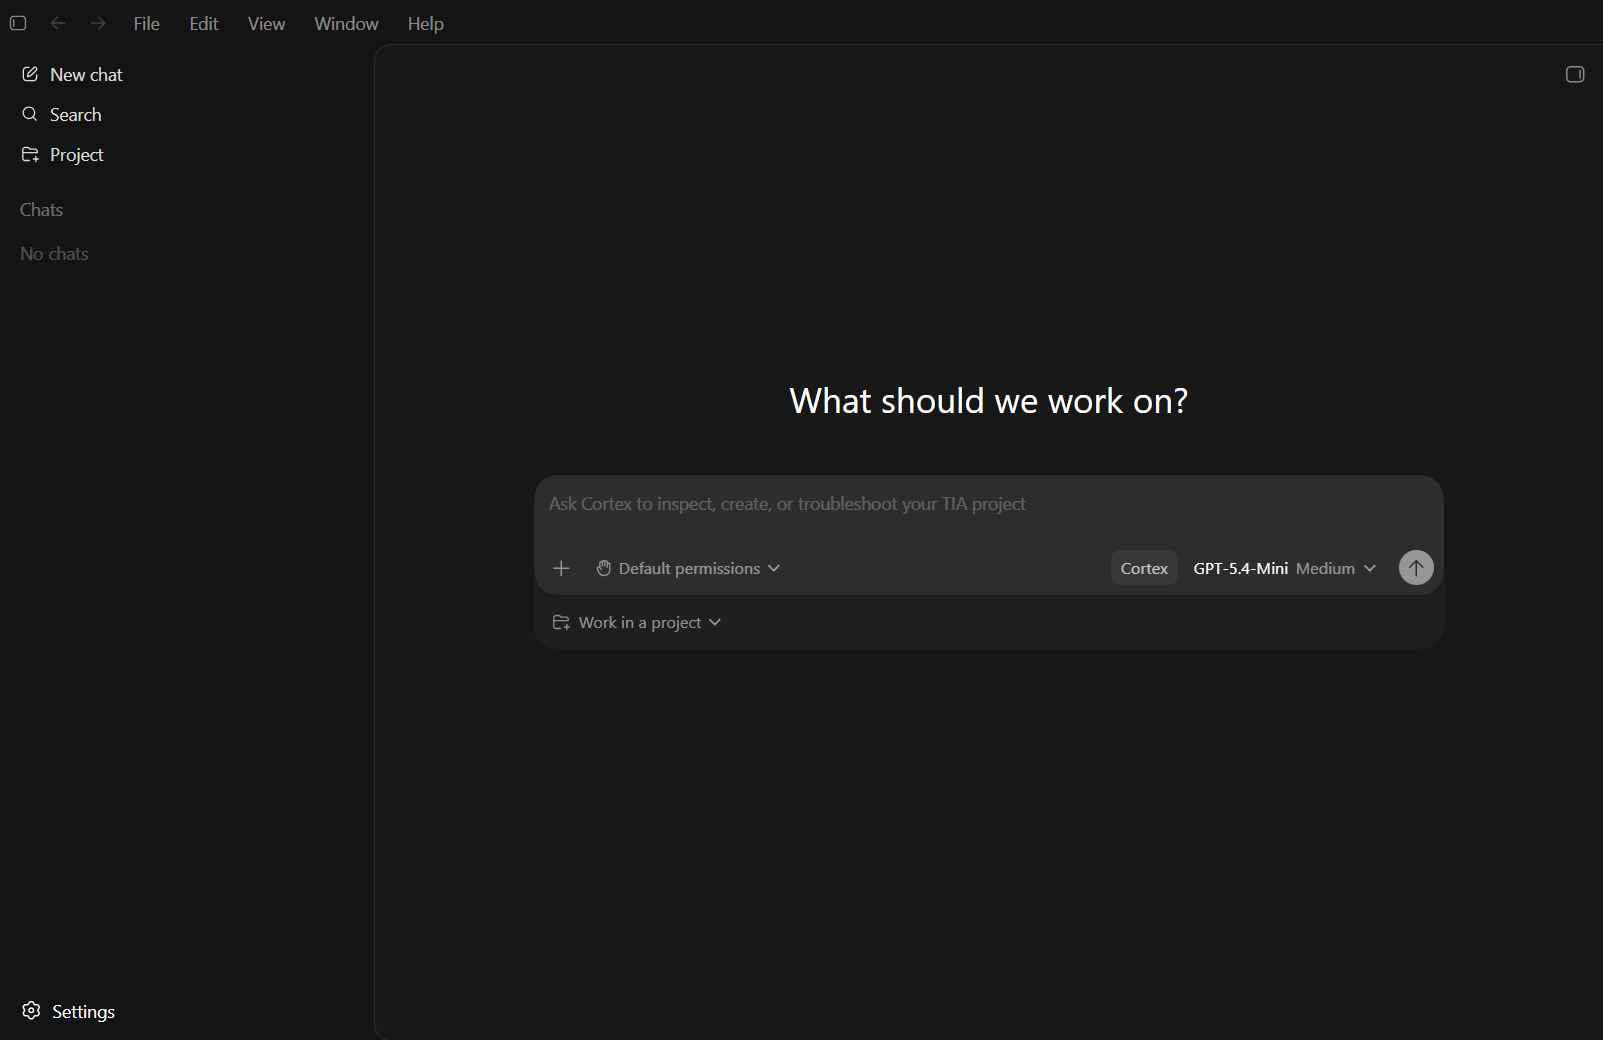Viewport: 1603px width, 1040px height.
Task: Open the Window menu
Action: coord(347,24)
